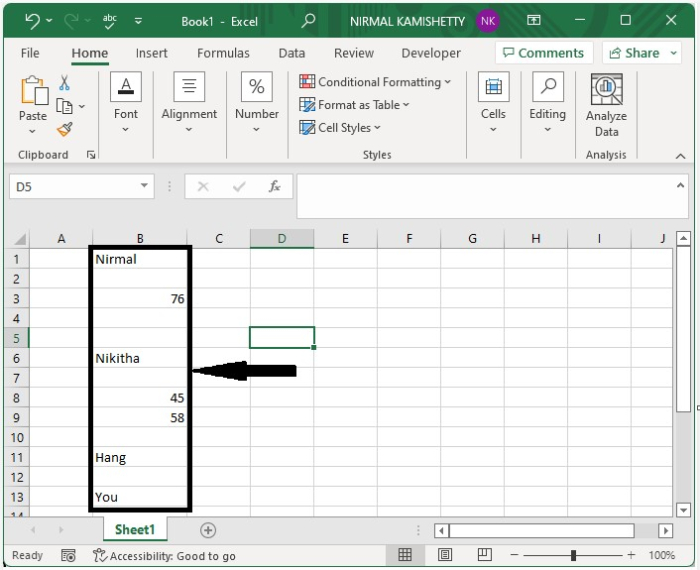Open the Clipboard dialog launcher
This screenshot has width=700, height=570.
tap(91, 155)
